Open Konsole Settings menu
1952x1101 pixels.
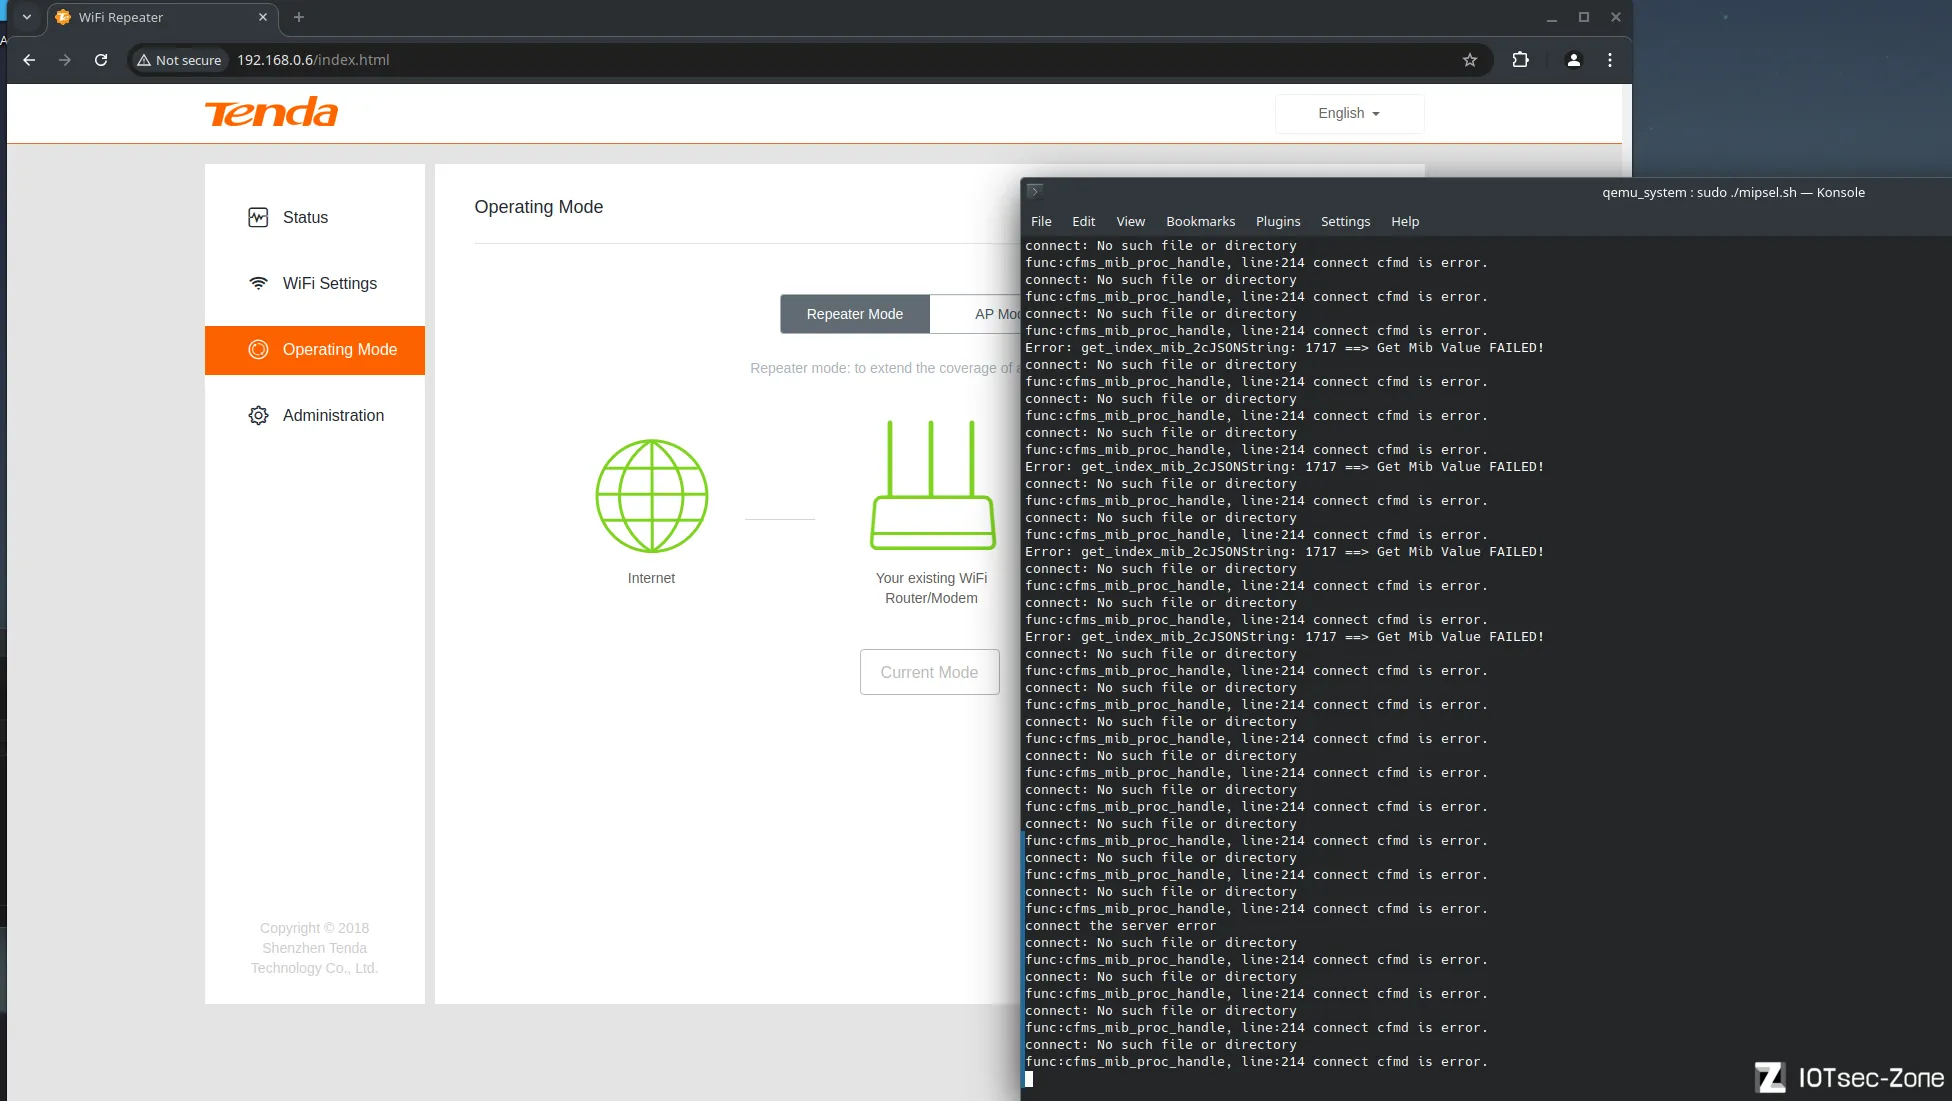tap(1345, 221)
